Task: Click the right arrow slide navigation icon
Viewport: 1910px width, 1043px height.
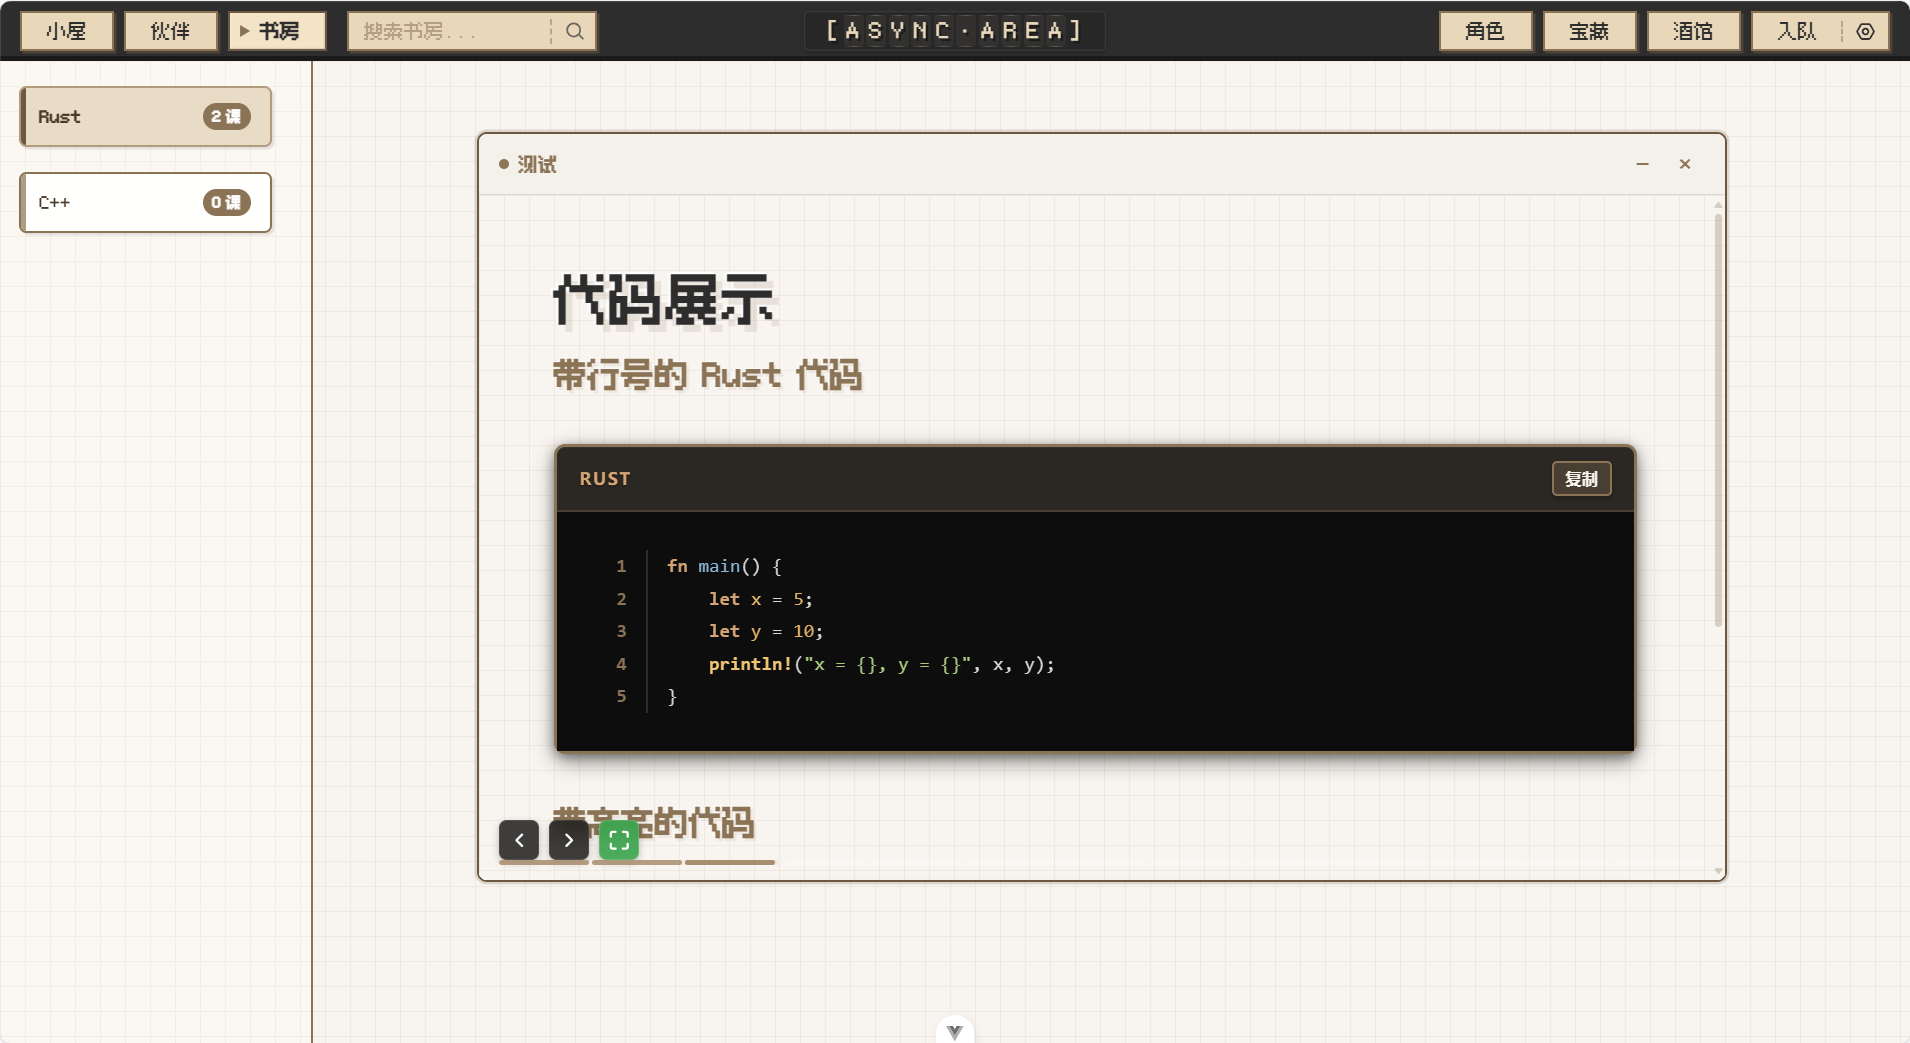Action: tap(568, 840)
